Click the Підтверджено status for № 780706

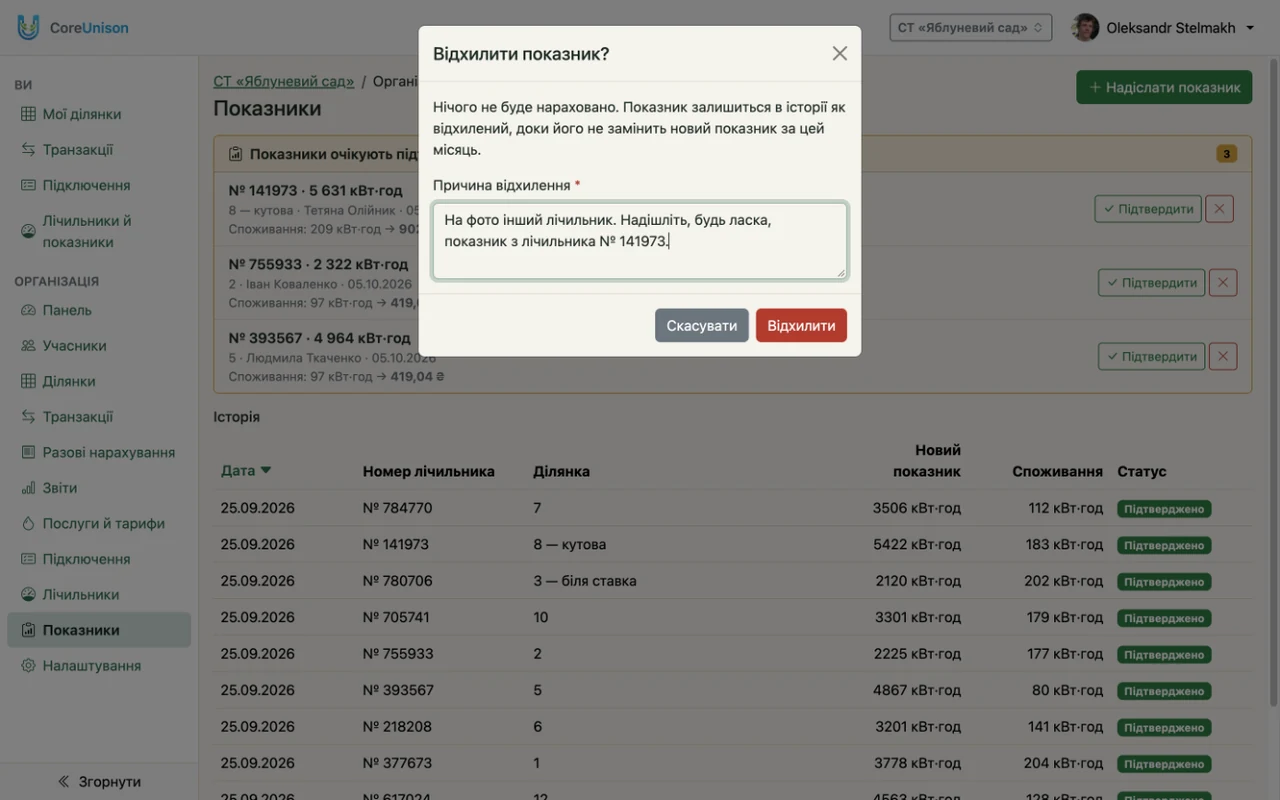pyautogui.click(x=1164, y=582)
